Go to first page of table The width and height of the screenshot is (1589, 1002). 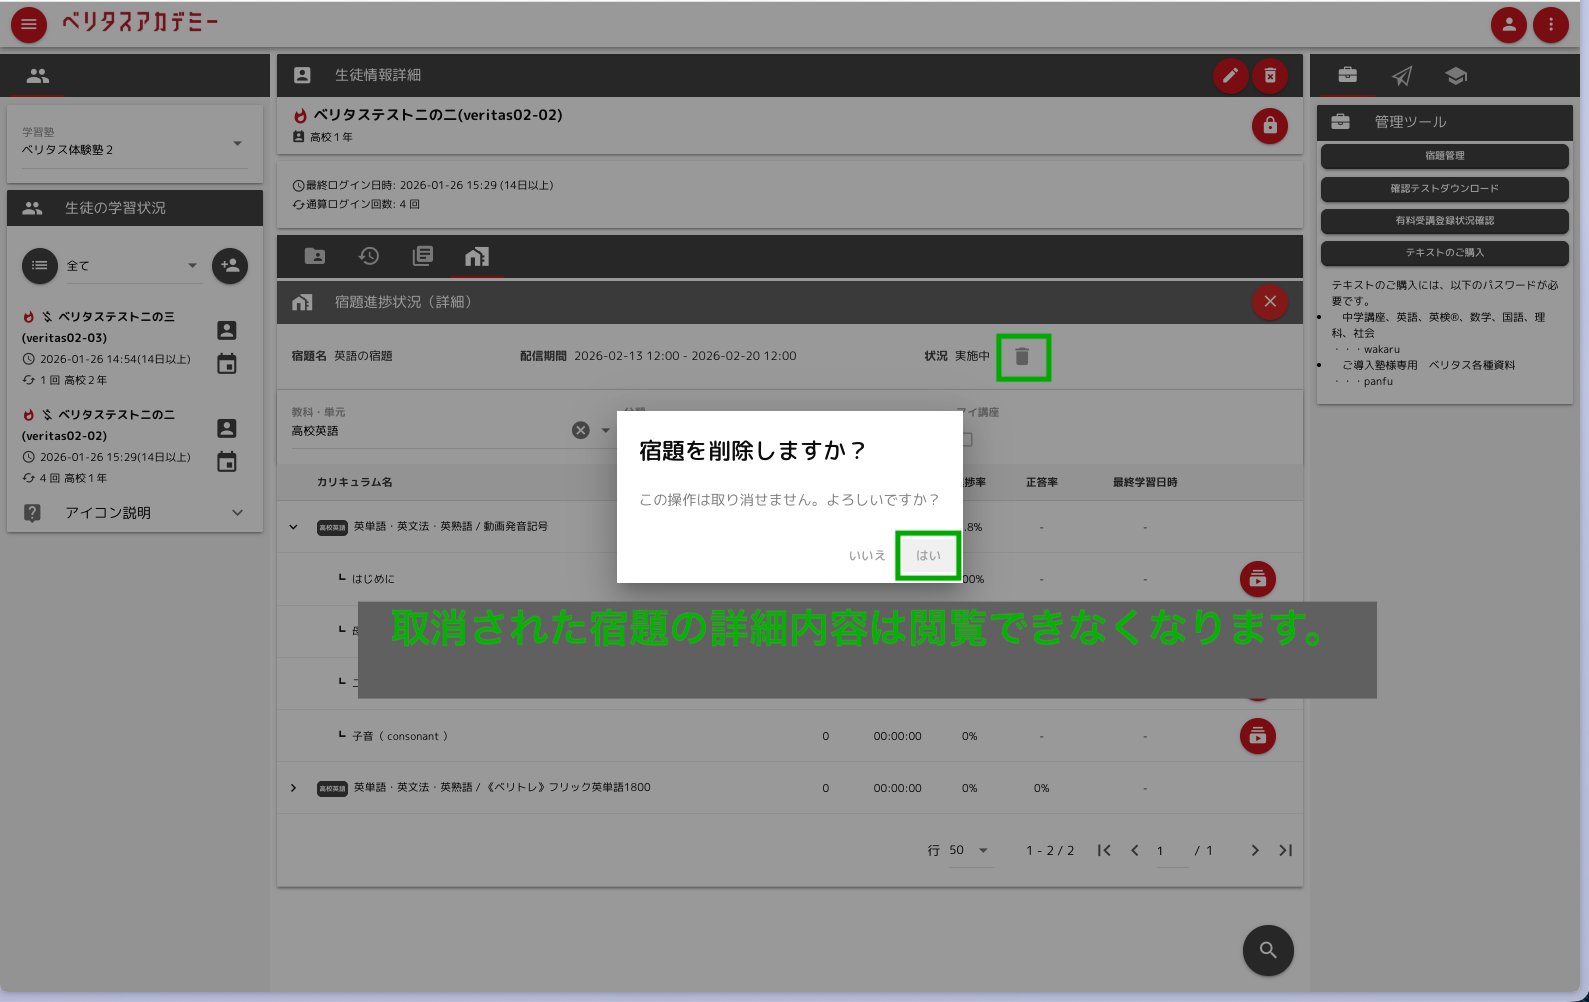click(x=1104, y=850)
